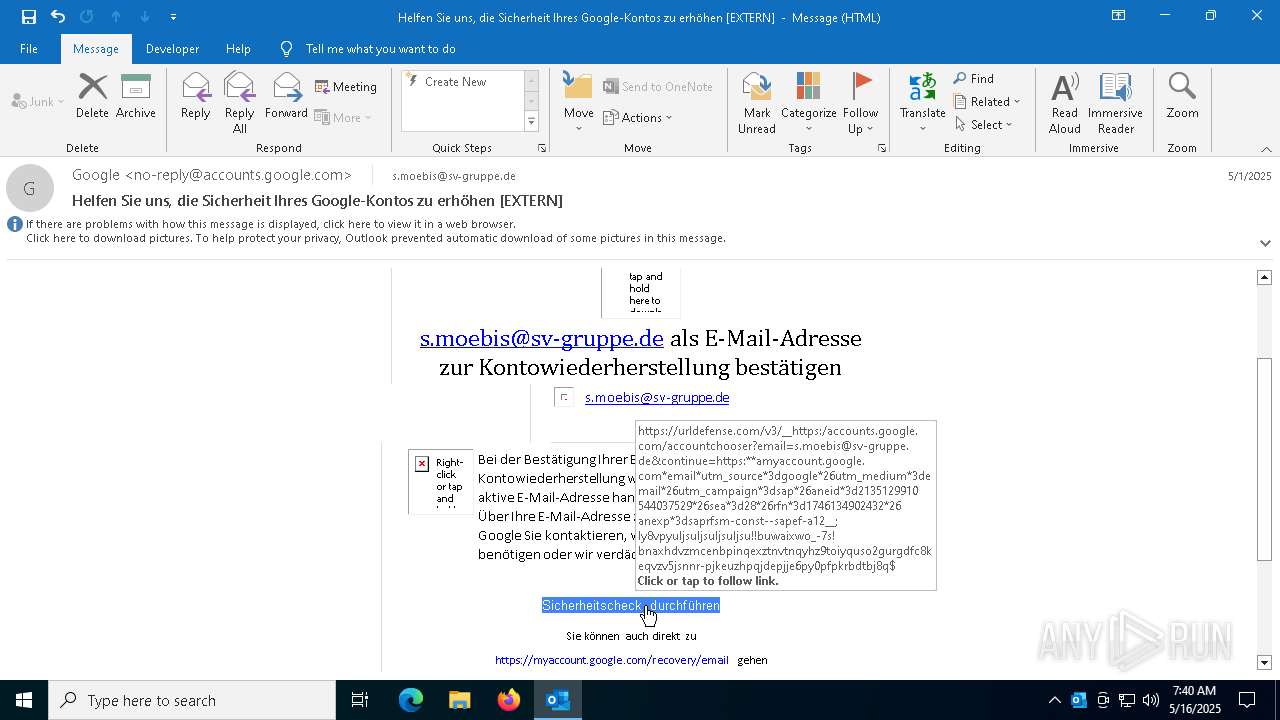1280x720 pixels.
Task: Click the sender avatar G
Action: click(30, 187)
